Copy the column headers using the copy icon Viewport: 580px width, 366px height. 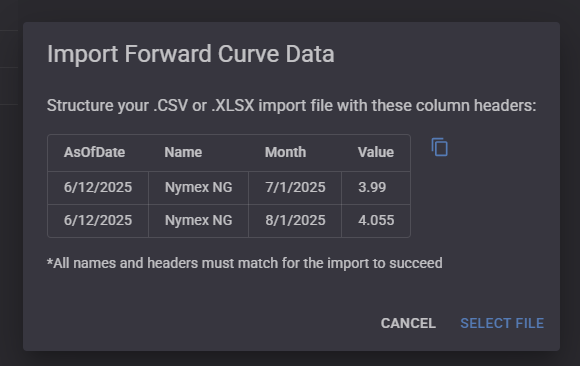tap(439, 147)
